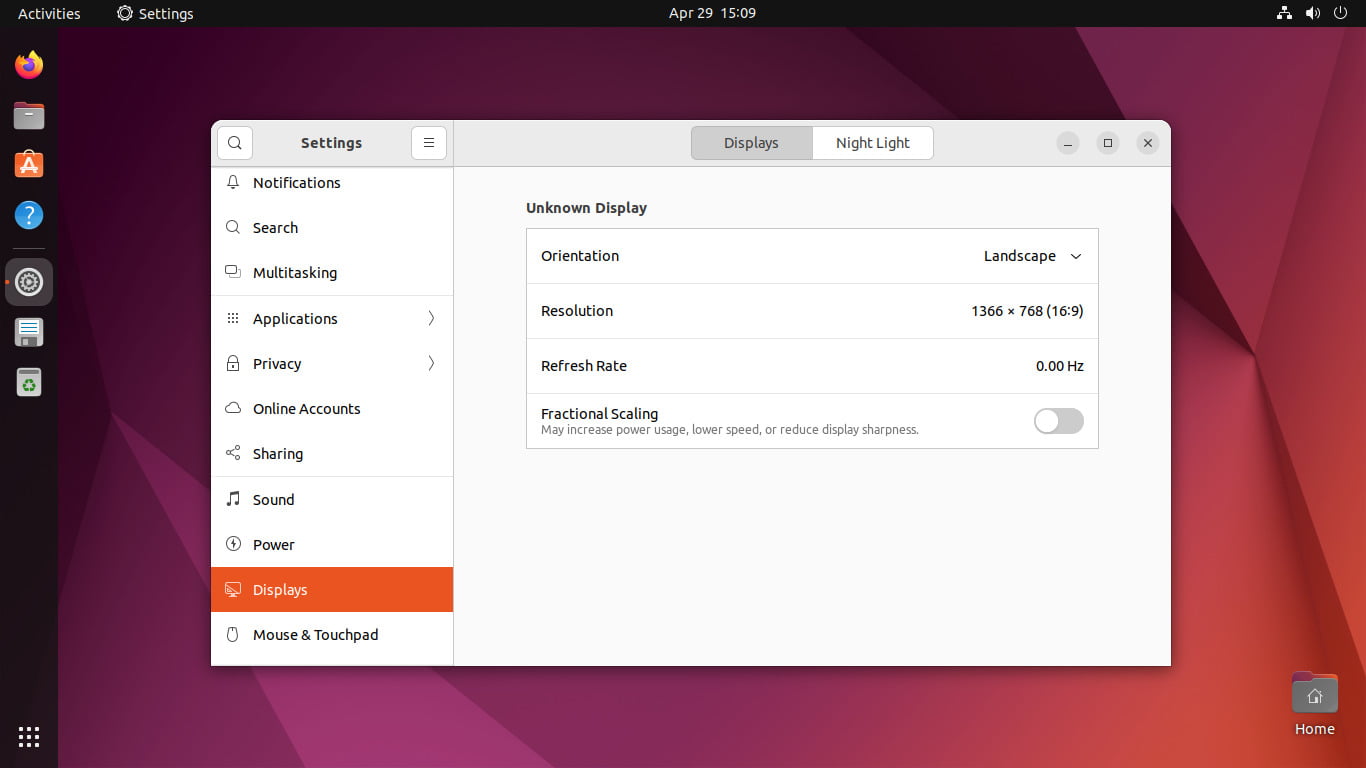Launch Firefox from the dock

tap(28, 64)
